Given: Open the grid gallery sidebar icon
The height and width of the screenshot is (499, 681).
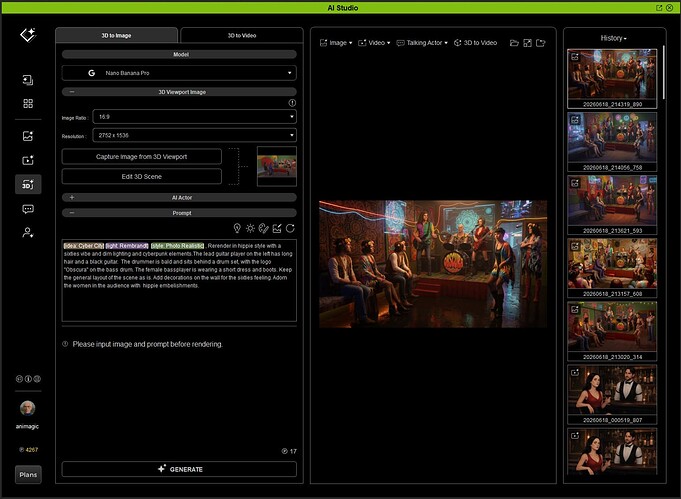Looking at the screenshot, I should pyautogui.click(x=28, y=103).
